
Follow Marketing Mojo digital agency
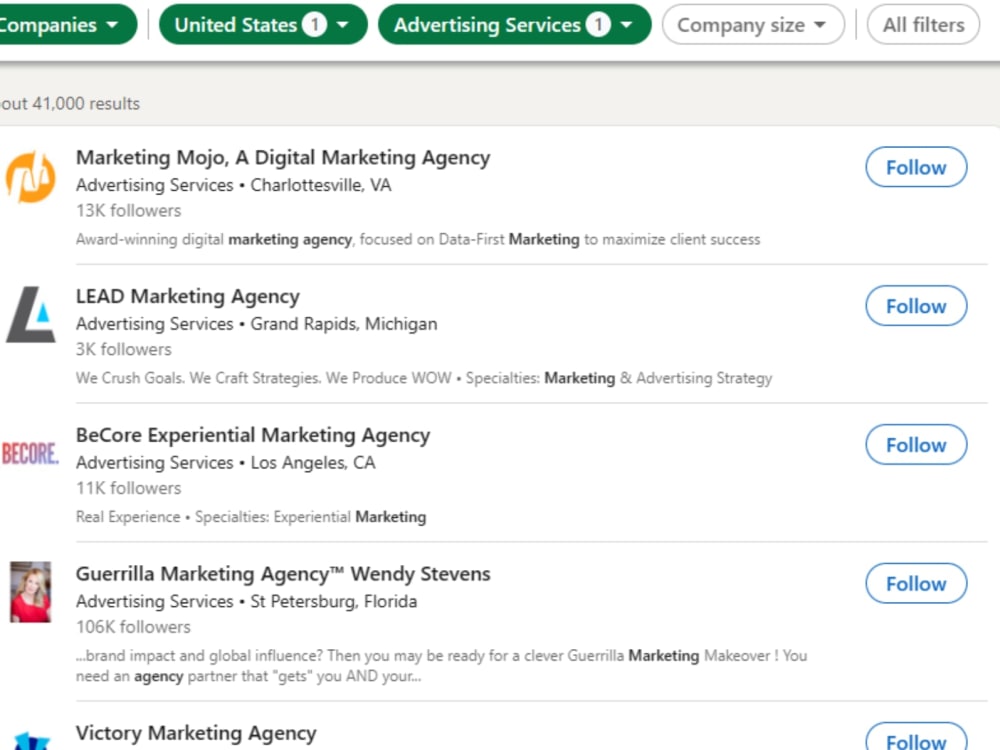(916, 167)
